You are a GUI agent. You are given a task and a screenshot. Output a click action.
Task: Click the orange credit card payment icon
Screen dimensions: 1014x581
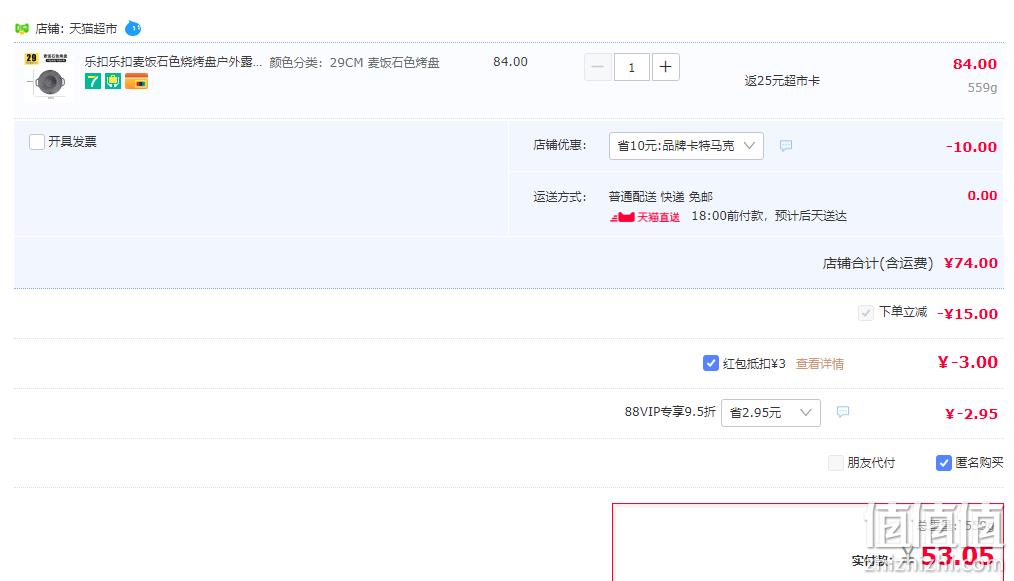pyautogui.click(x=136, y=82)
